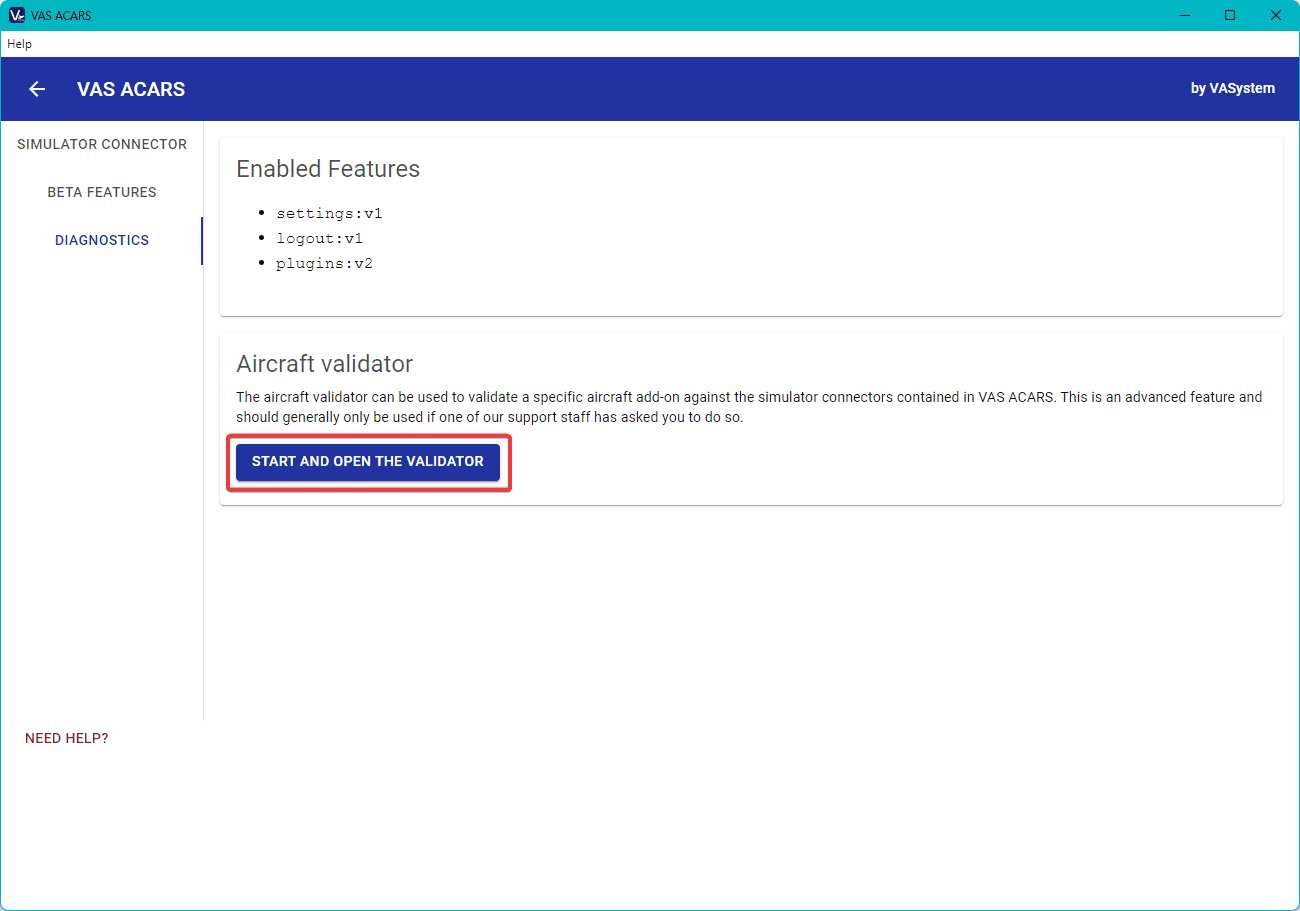The image size is (1300, 911).
Task: Open the Beta Features tab
Action: pyautogui.click(x=102, y=192)
